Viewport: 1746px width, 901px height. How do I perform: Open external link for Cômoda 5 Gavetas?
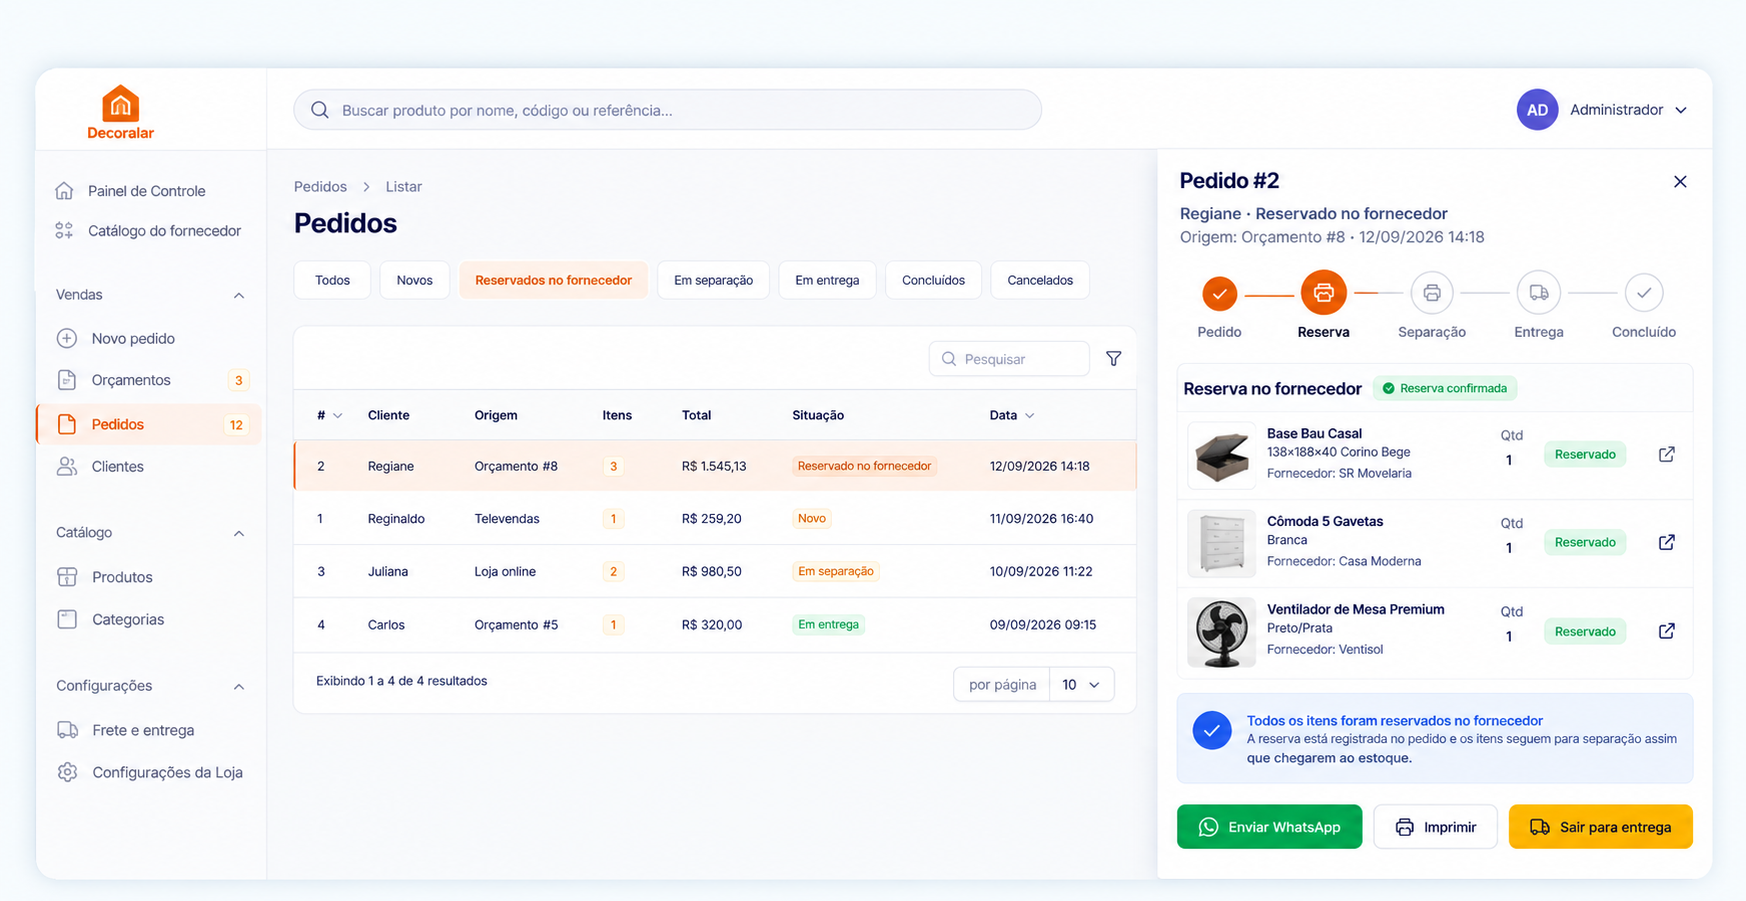(x=1666, y=542)
